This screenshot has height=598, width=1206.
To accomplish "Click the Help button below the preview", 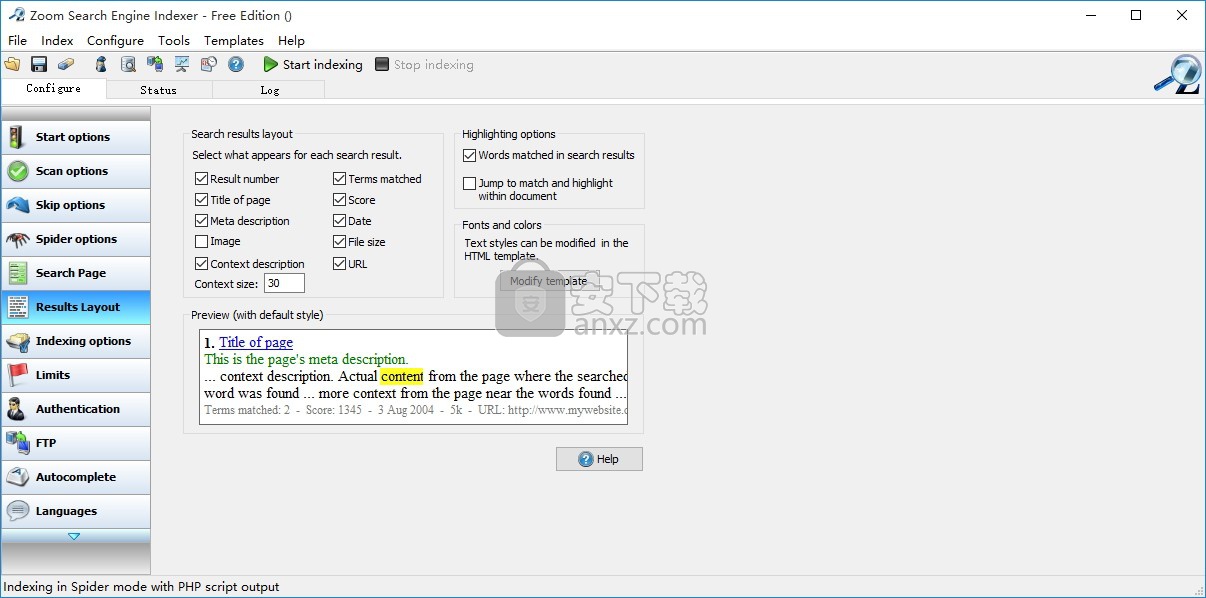I will click(599, 459).
